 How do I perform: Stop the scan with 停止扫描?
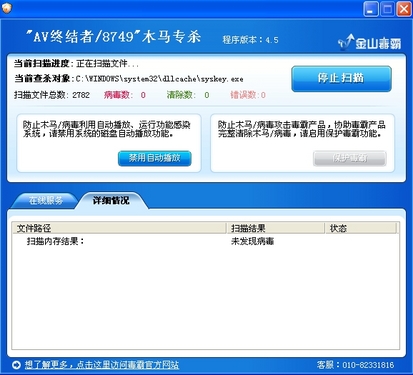tap(341, 79)
